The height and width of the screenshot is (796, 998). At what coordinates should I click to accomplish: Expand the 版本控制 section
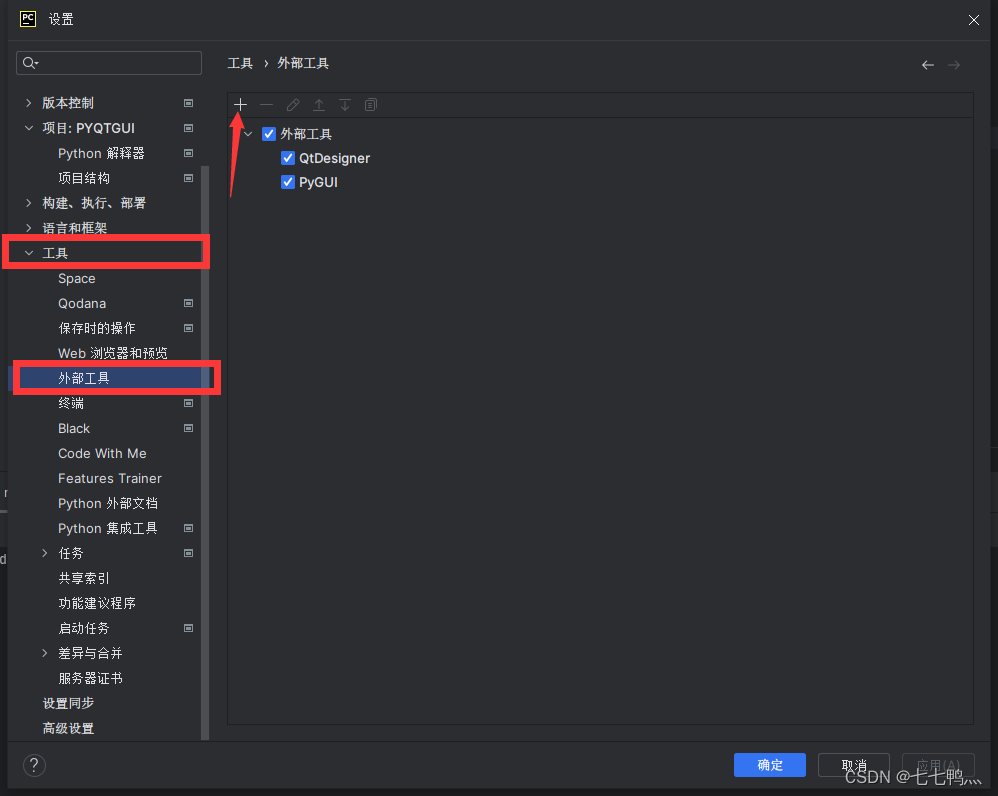tap(29, 102)
